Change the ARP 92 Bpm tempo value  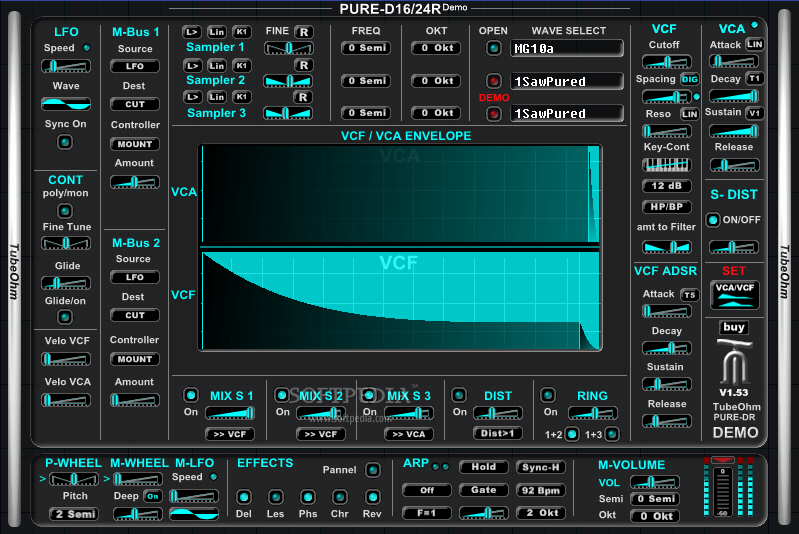pos(541,490)
